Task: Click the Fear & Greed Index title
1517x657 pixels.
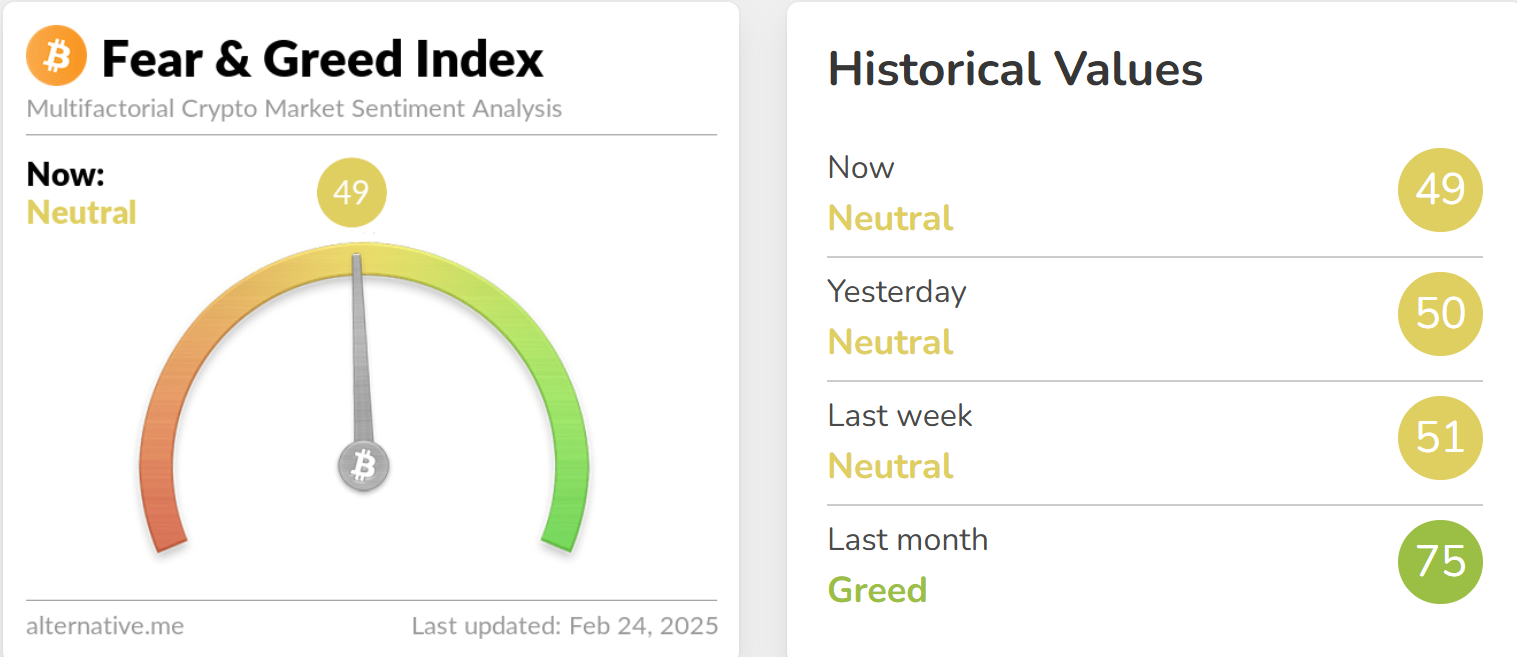Action: click(323, 59)
